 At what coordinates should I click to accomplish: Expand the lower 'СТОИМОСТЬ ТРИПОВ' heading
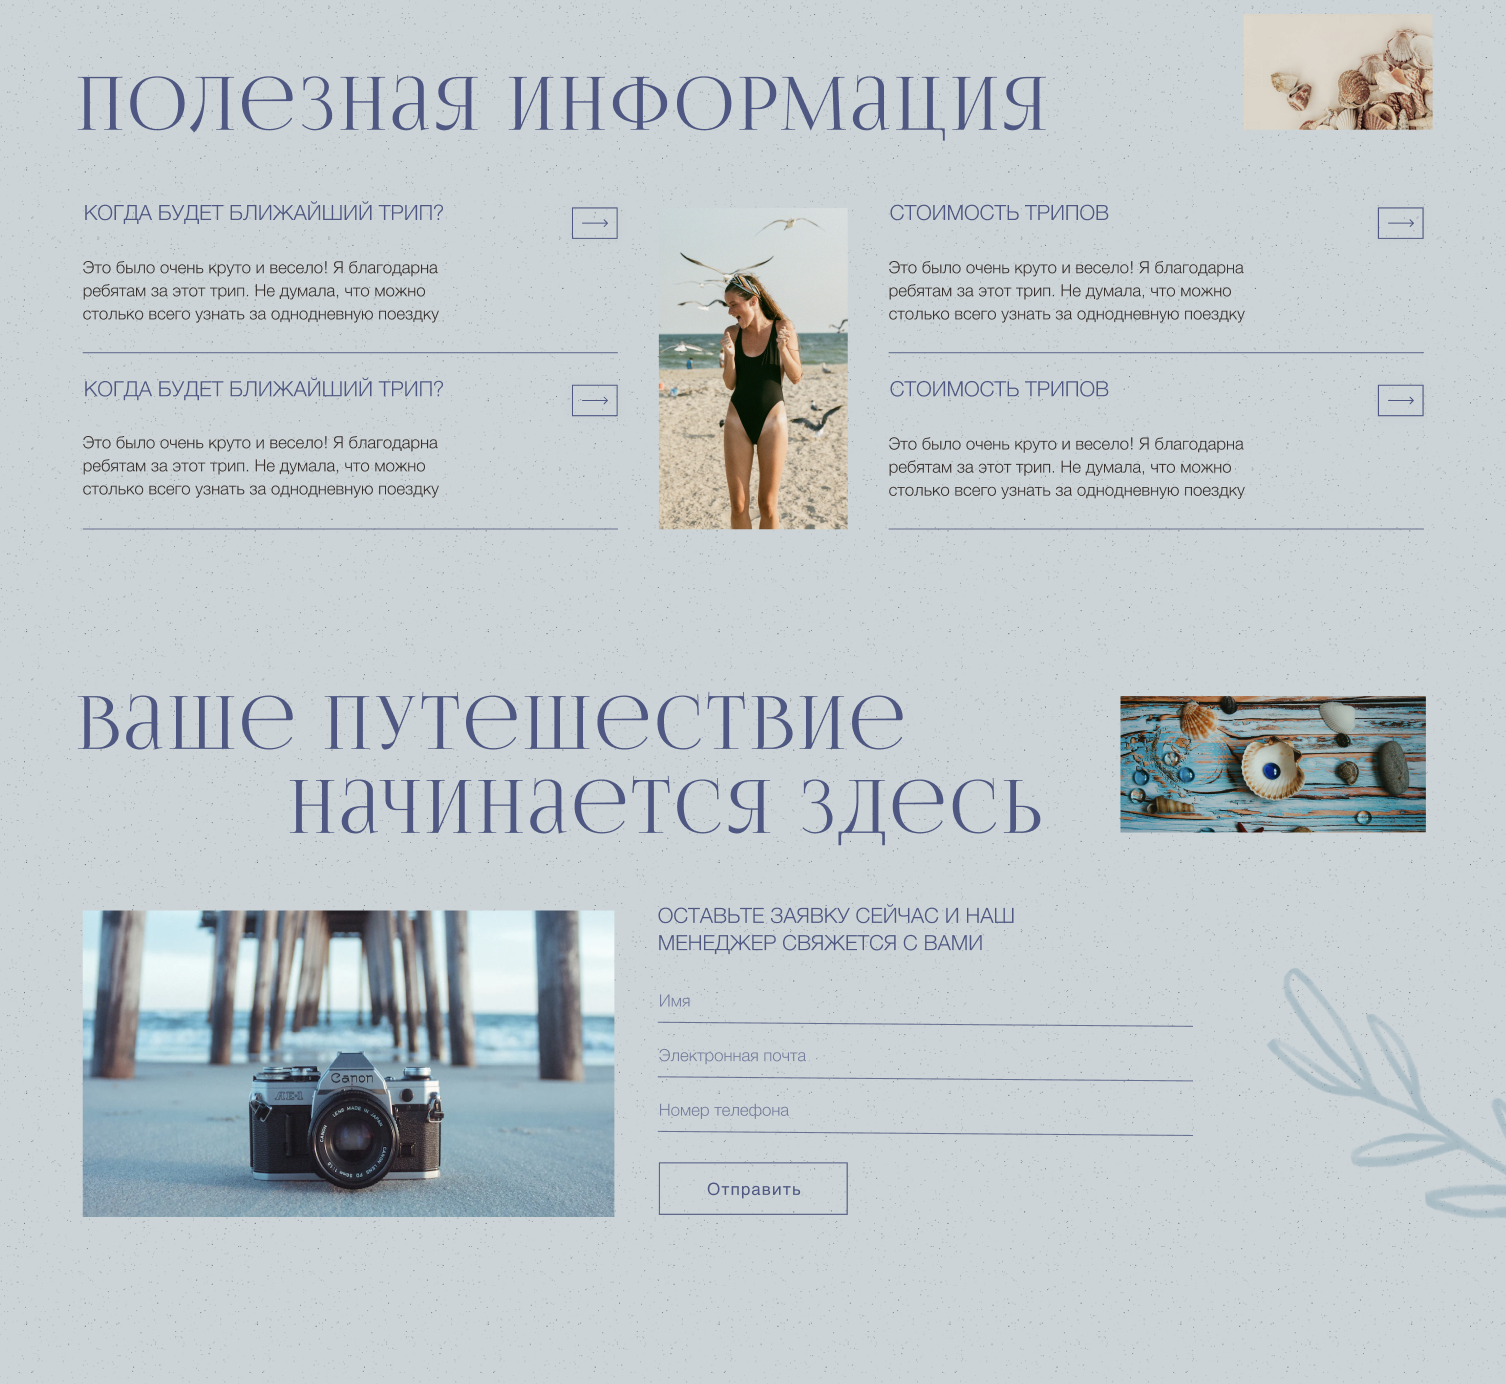[x=999, y=389]
